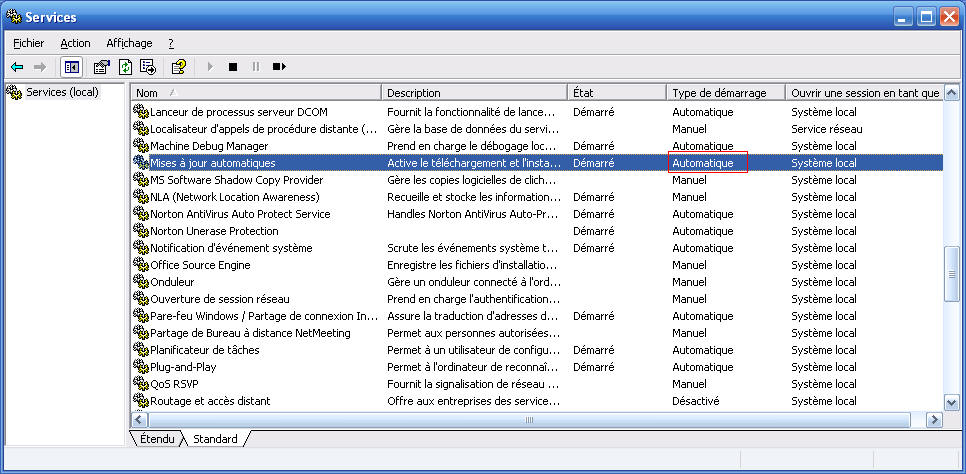Click the Back arrow in the toolbar
The height and width of the screenshot is (474, 966).
[x=17, y=67]
